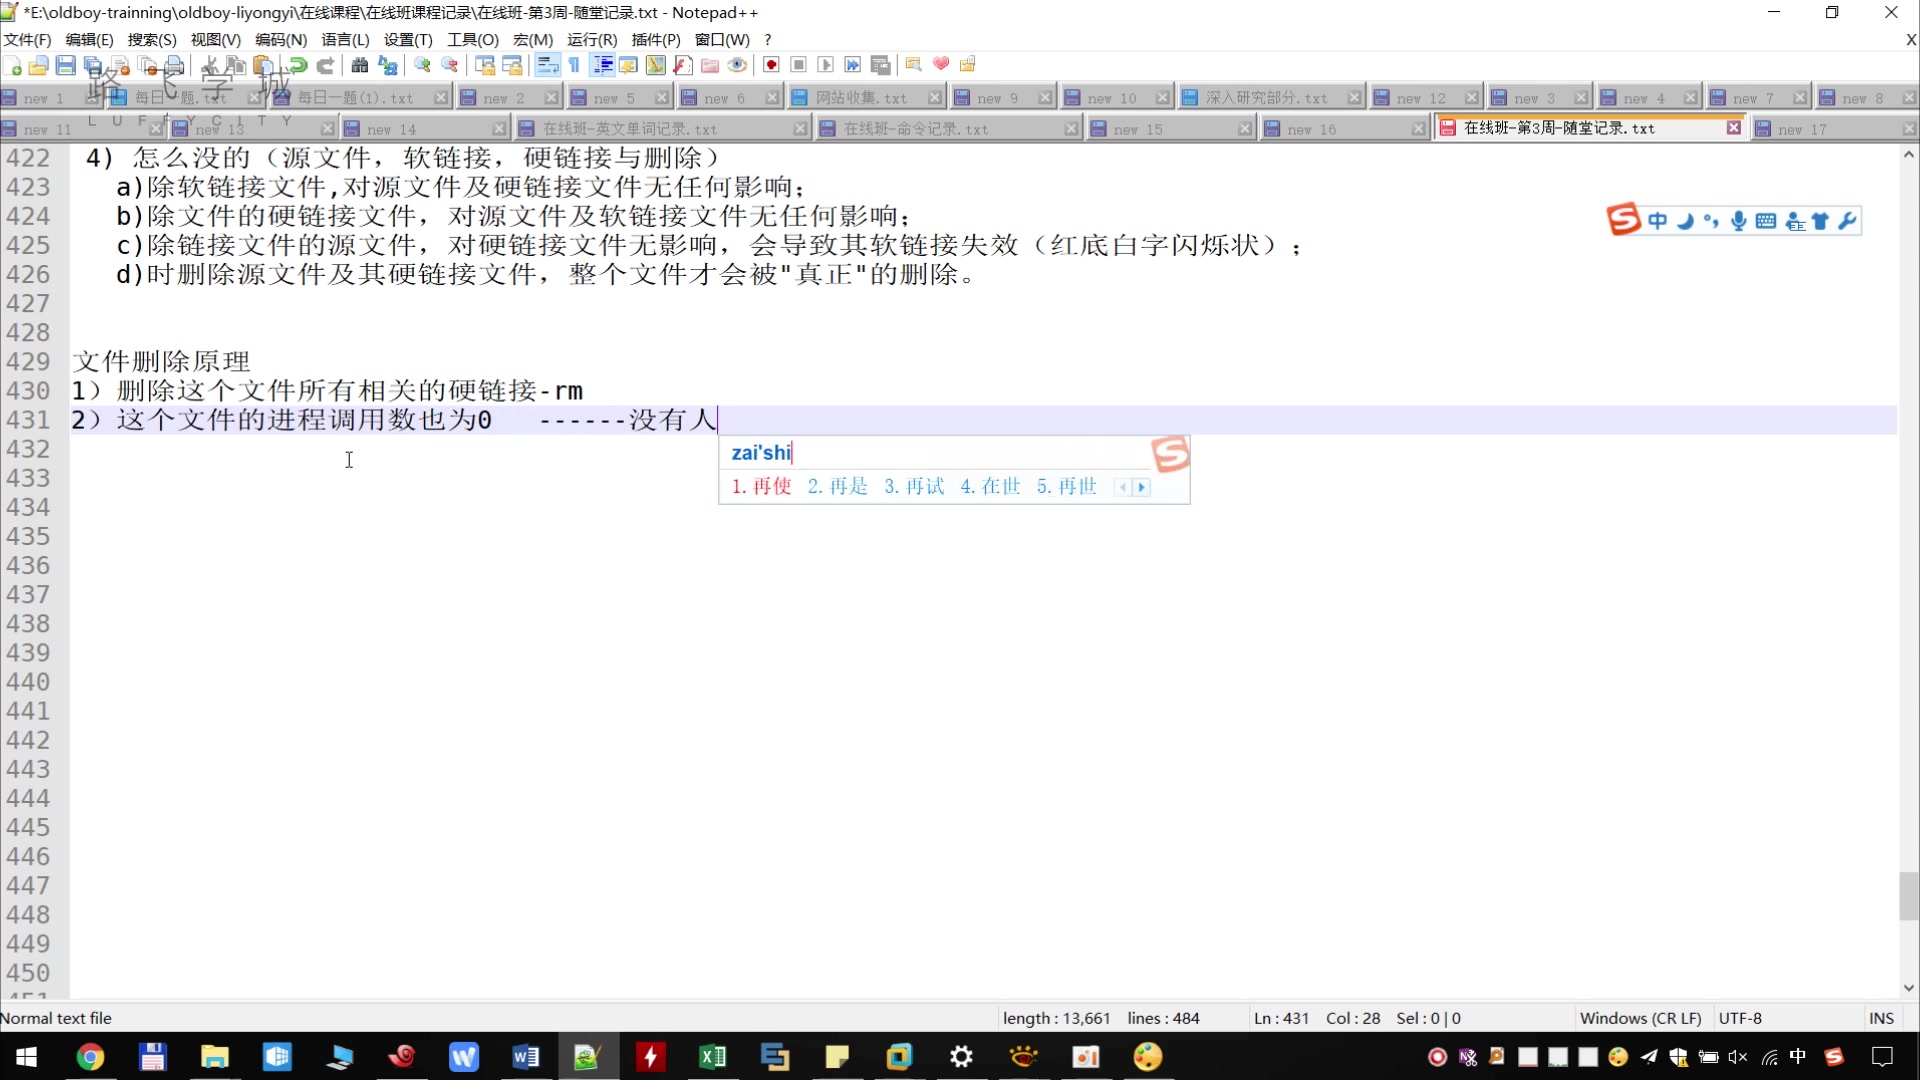
Task: Click scrollbar down arrow in editor
Action: point(1908,987)
